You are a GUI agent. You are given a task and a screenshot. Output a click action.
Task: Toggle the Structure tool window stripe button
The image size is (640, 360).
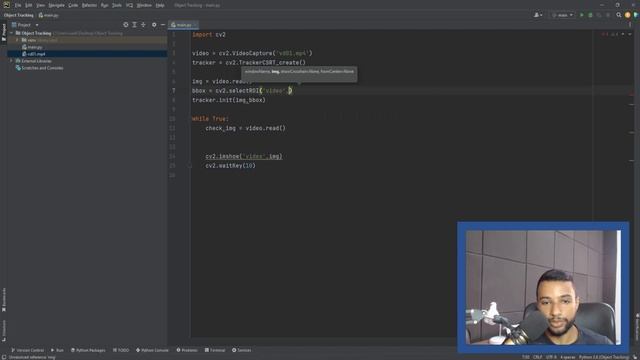(x=4, y=330)
